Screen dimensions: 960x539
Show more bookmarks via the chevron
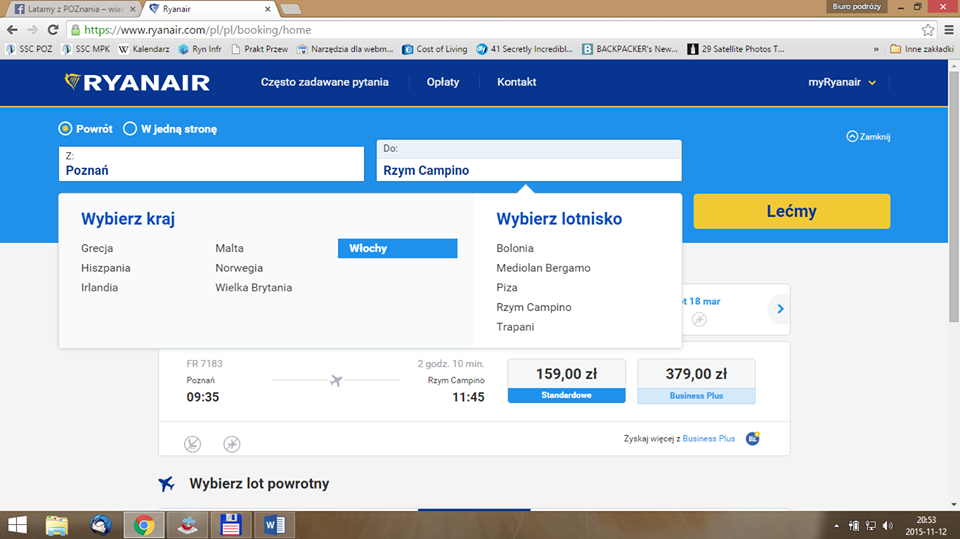[876, 49]
